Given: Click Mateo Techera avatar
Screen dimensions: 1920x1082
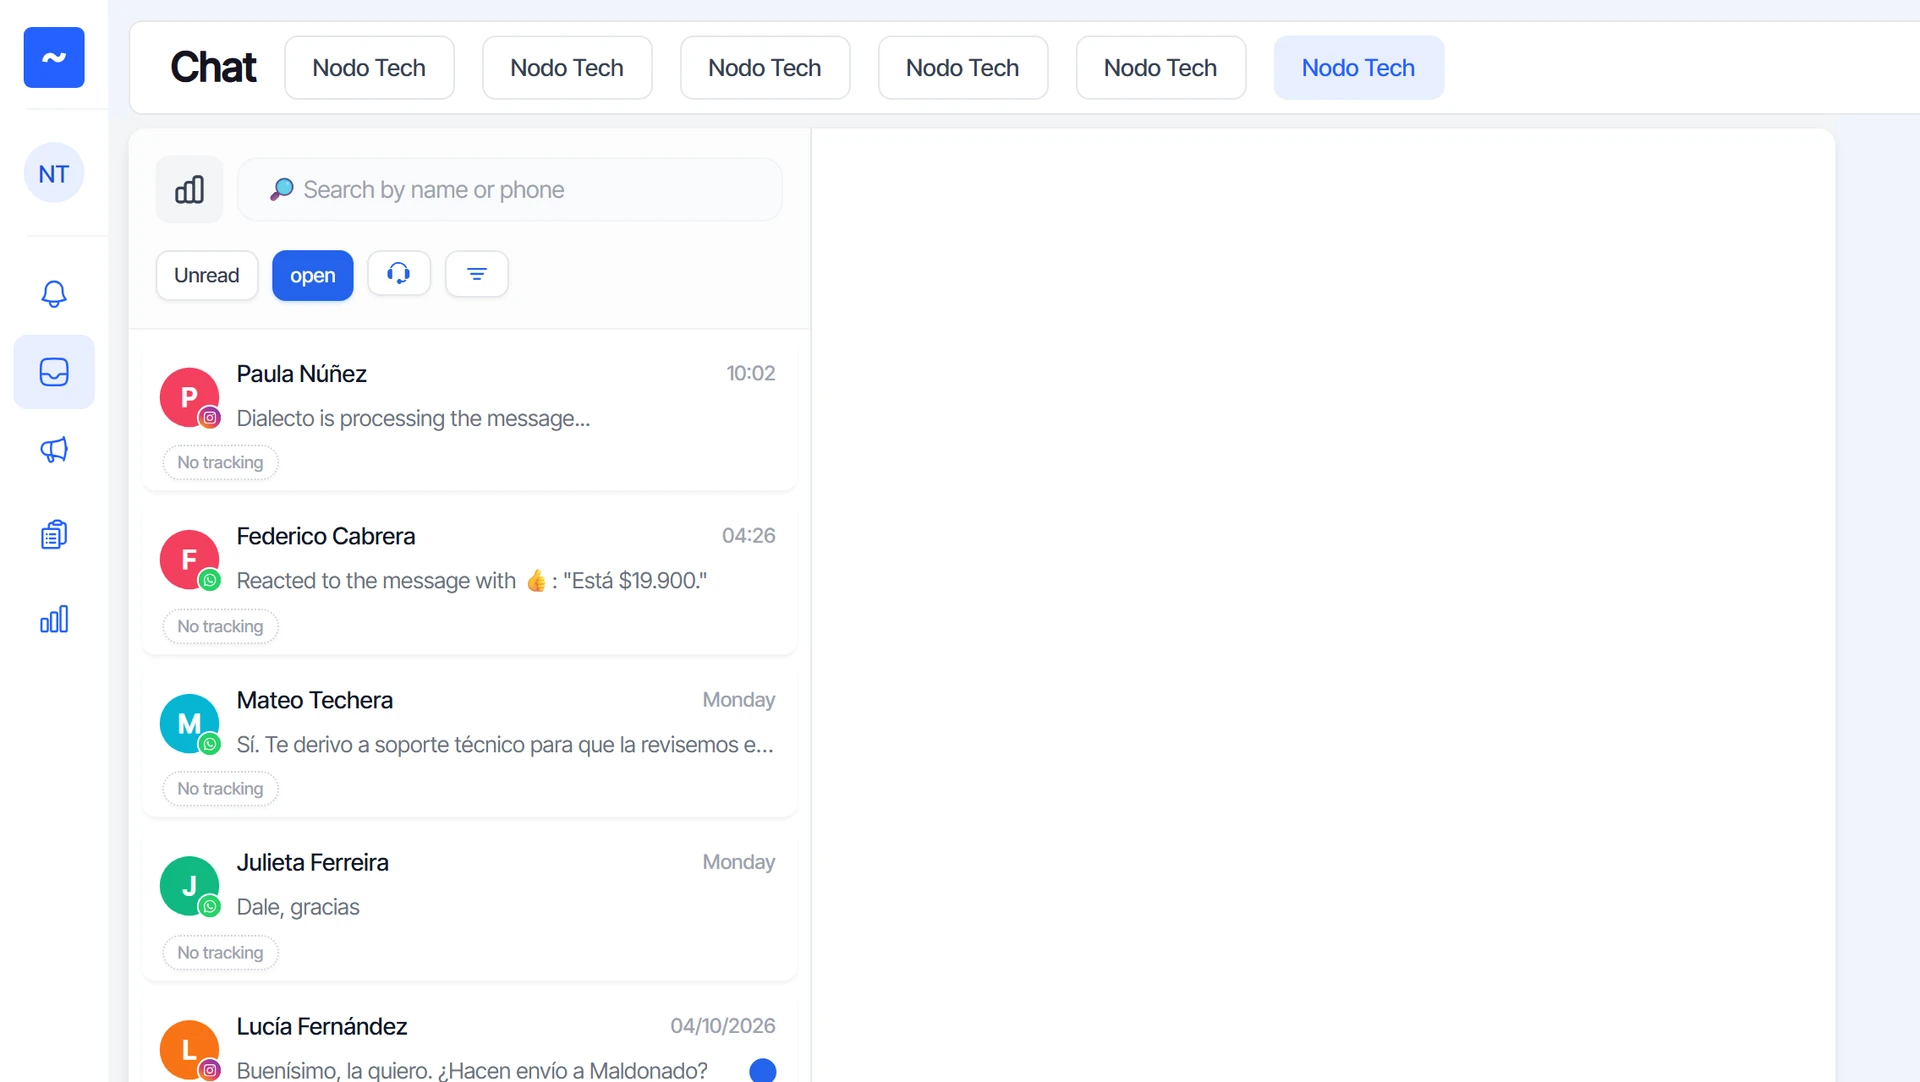Looking at the screenshot, I should [x=189, y=723].
